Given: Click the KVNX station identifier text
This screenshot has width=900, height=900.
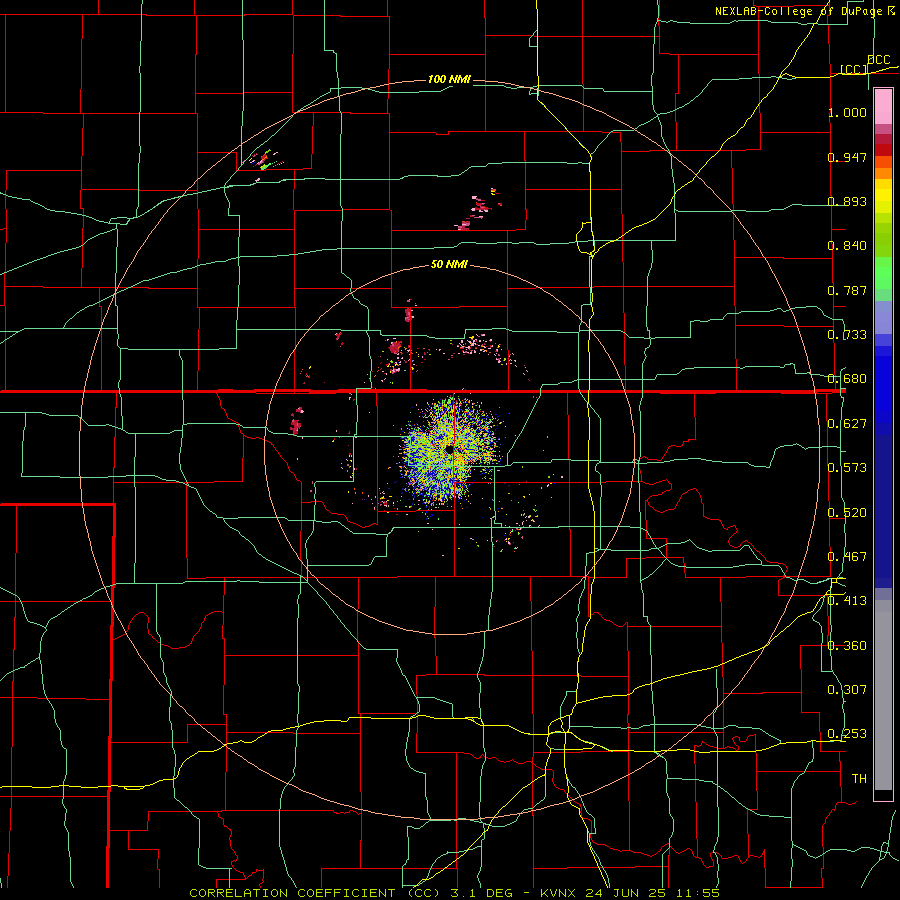Looking at the screenshot, I should pyautogui.click(x=560, y=893).
